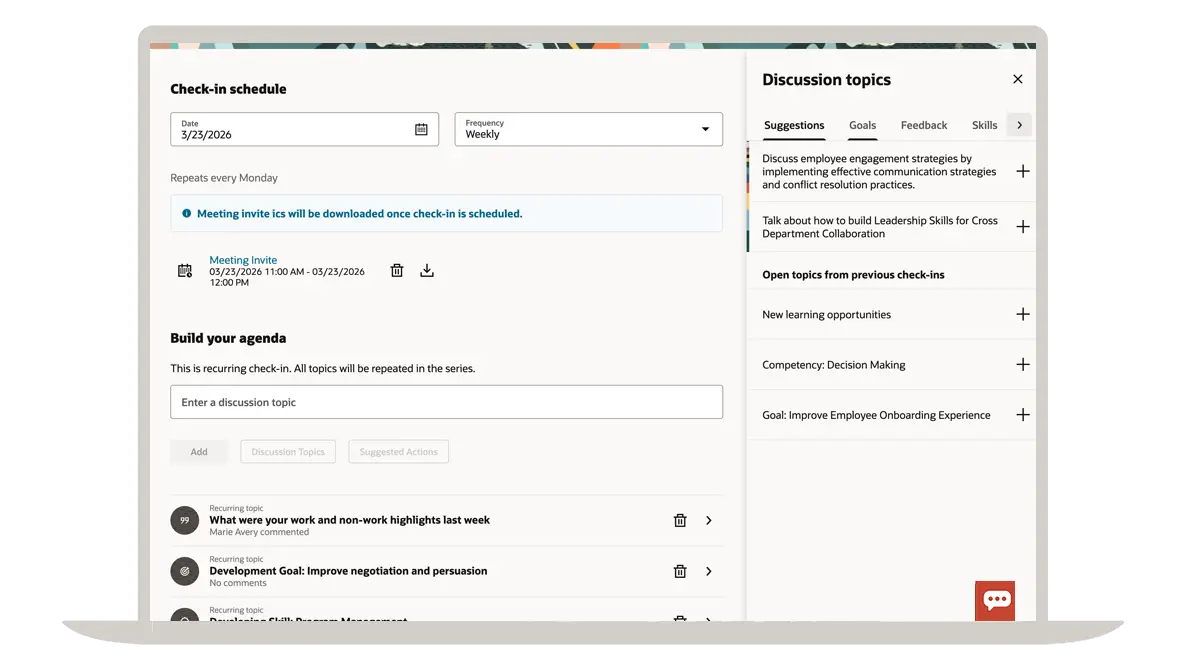Screen dimensions: 1187x670
Task: Focus the Enter a discussion topic field
Action: click(446, 402)
